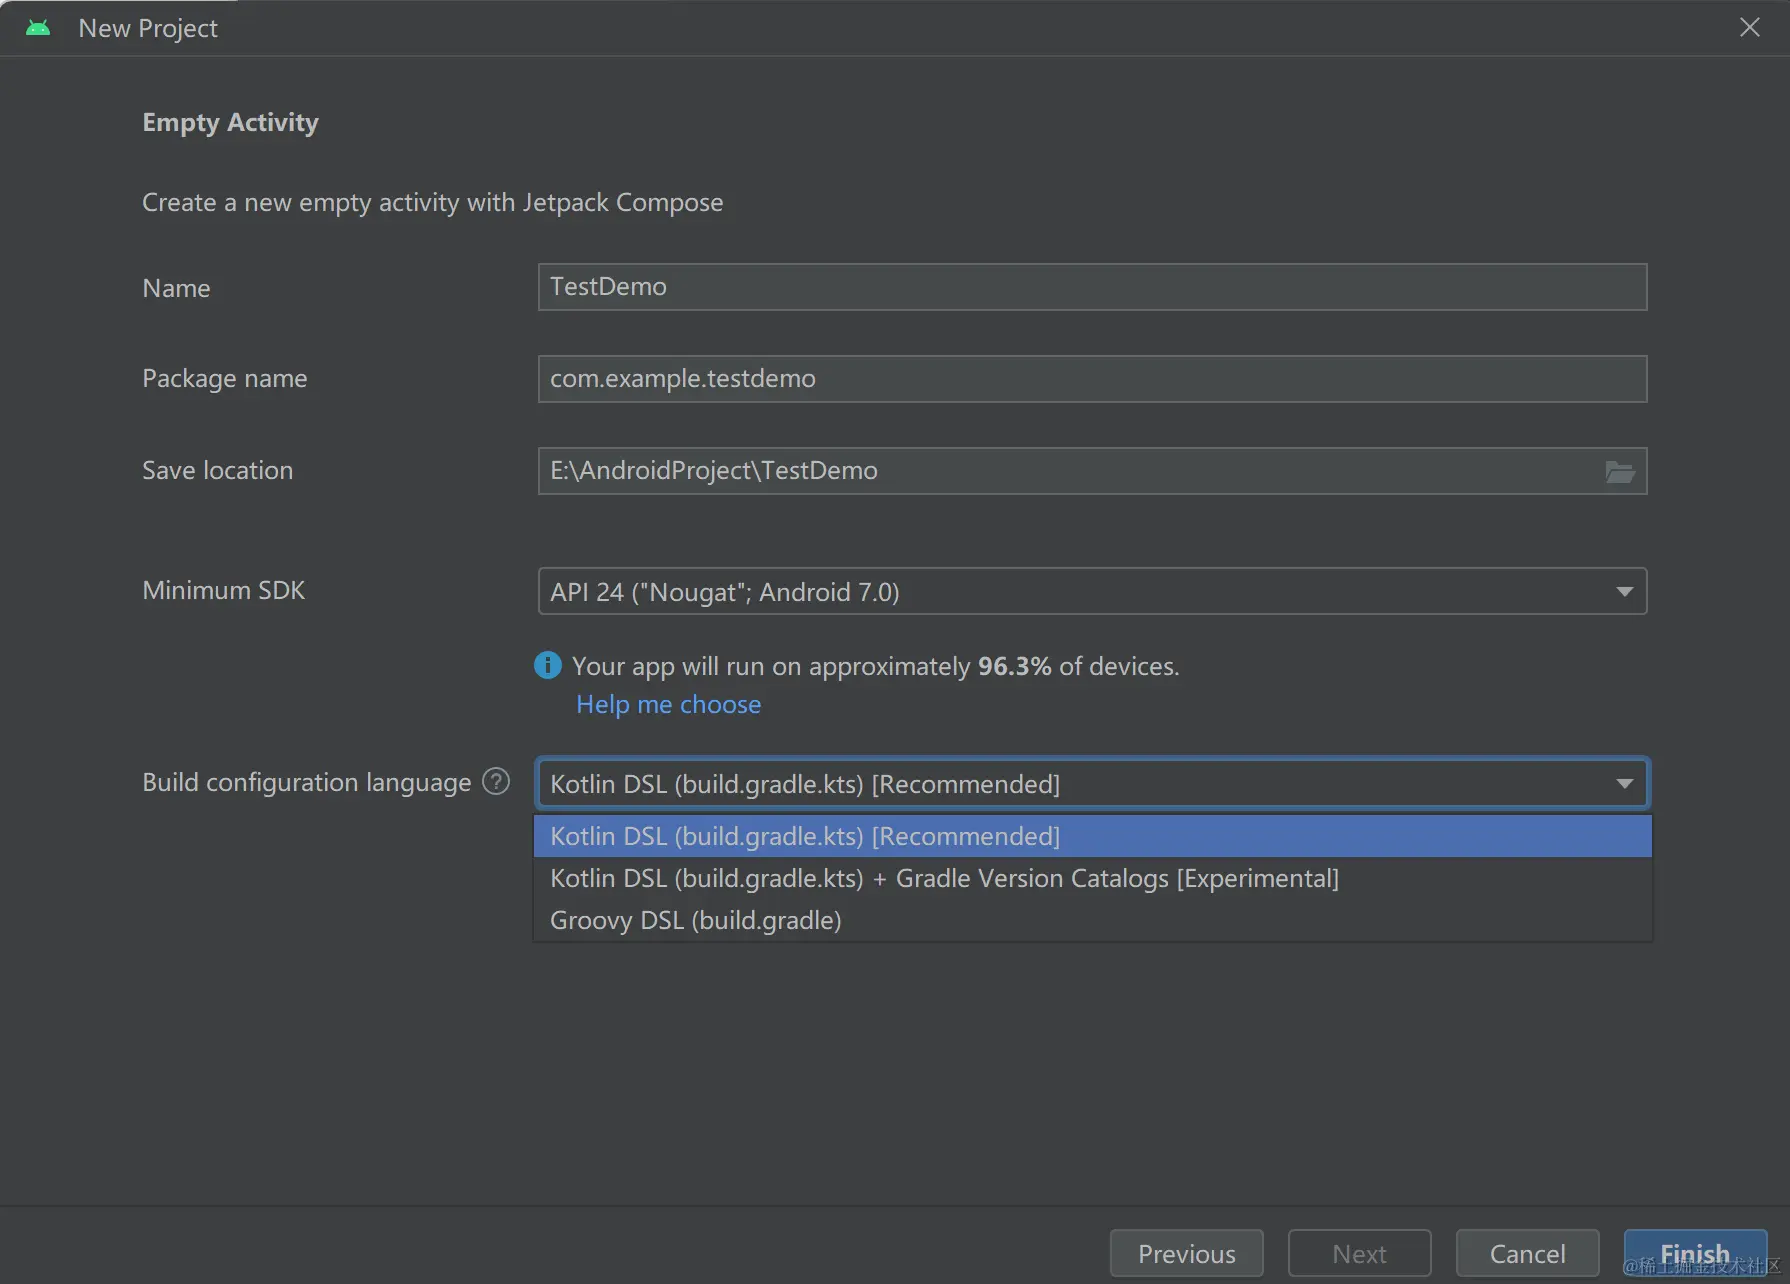Click the Next button
1790x1284 pixels.
(x=1359, y=1253)
